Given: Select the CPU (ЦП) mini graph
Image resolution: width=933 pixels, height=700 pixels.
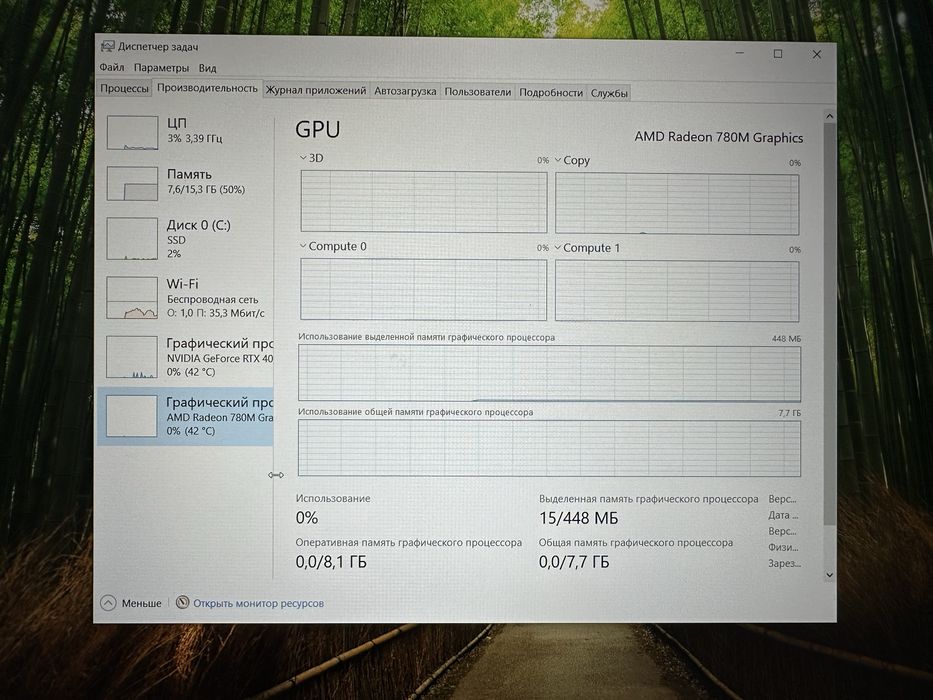Looking at the screenshot, I should 132,132.
